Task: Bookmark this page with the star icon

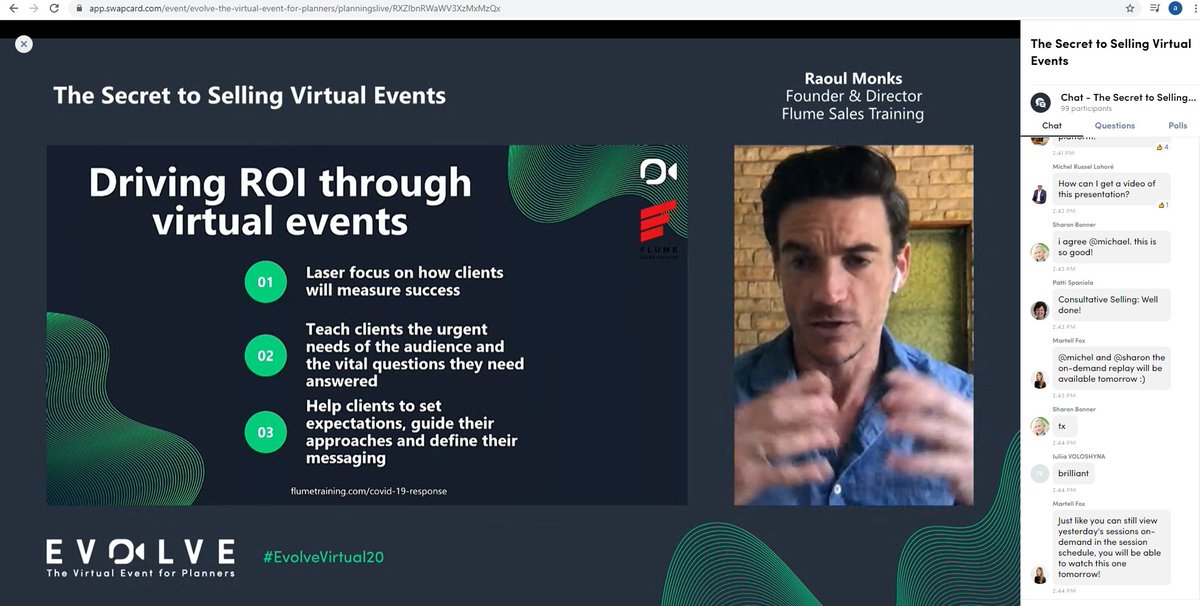Action: (x=1130, y=8)
